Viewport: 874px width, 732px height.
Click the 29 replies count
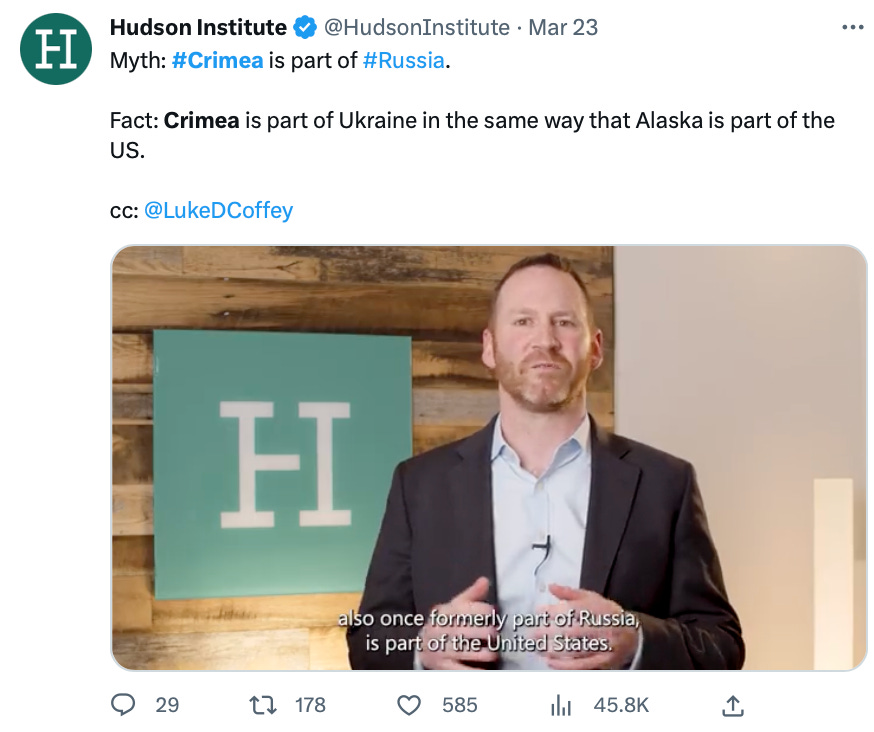point(167,705)
